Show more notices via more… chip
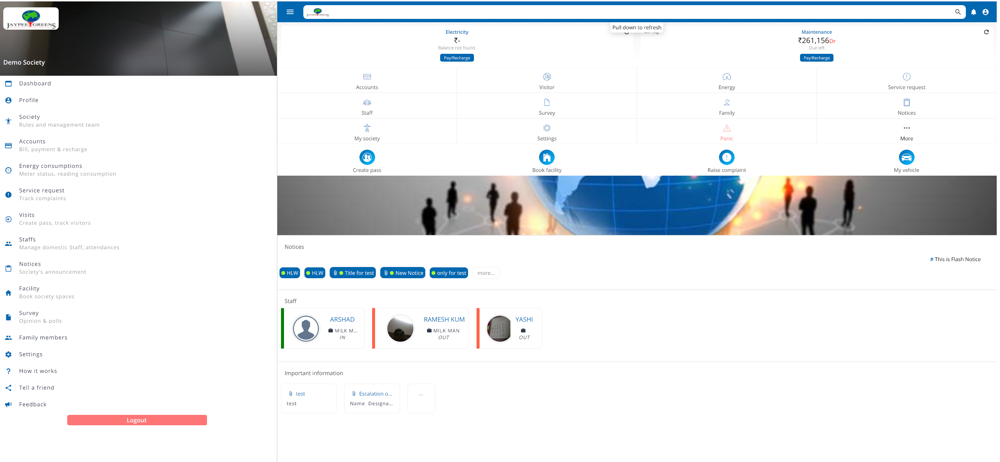Viewport: 1000px width, 462px height. click(486, 272)
